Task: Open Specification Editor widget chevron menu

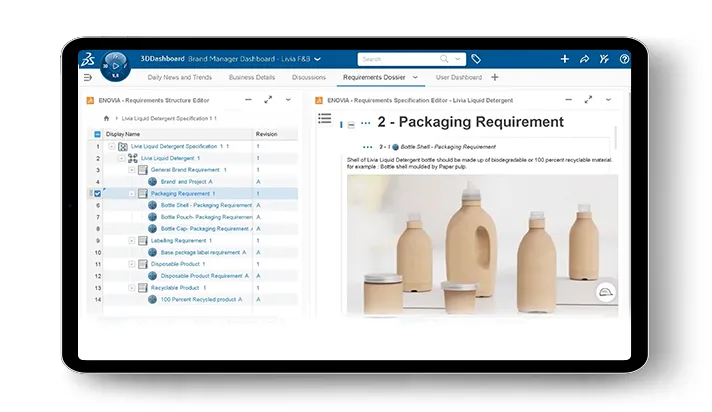Action: [608, 99]
